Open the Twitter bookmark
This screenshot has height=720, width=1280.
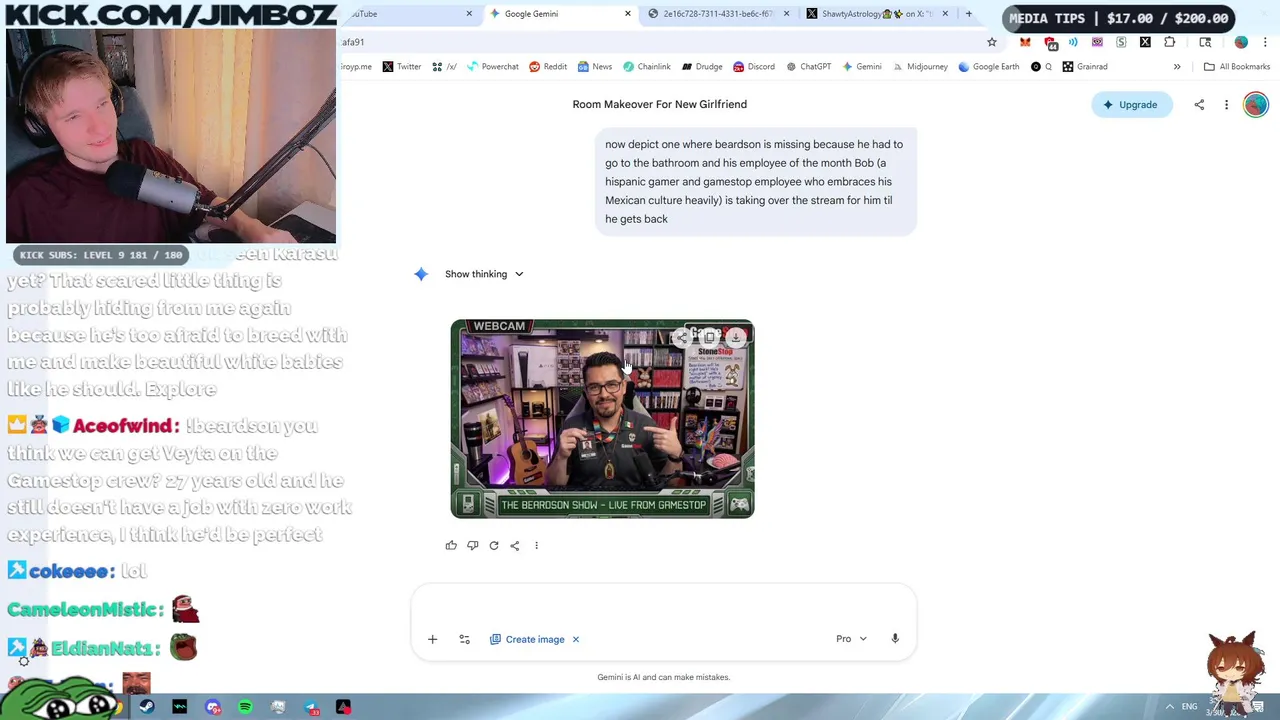tap(401, 67)
